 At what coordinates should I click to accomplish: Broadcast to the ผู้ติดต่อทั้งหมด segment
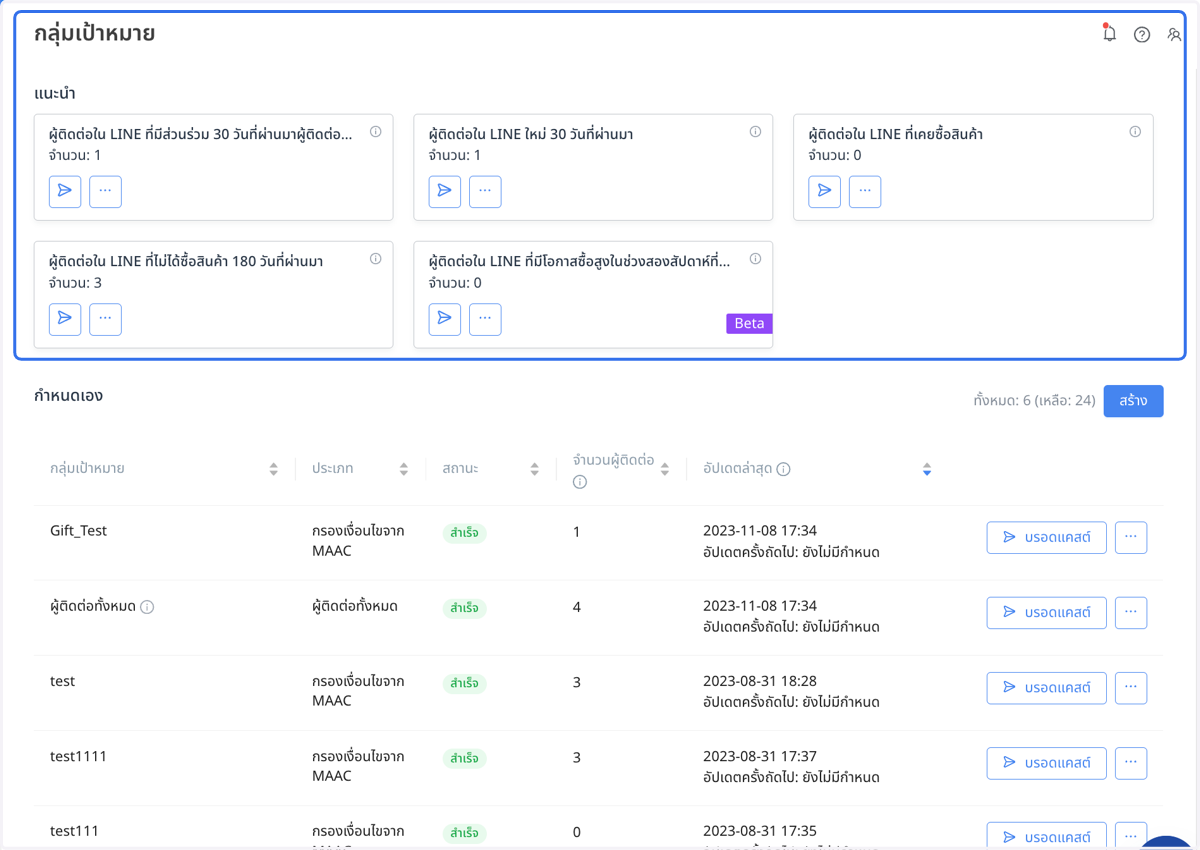point(1046,613)
